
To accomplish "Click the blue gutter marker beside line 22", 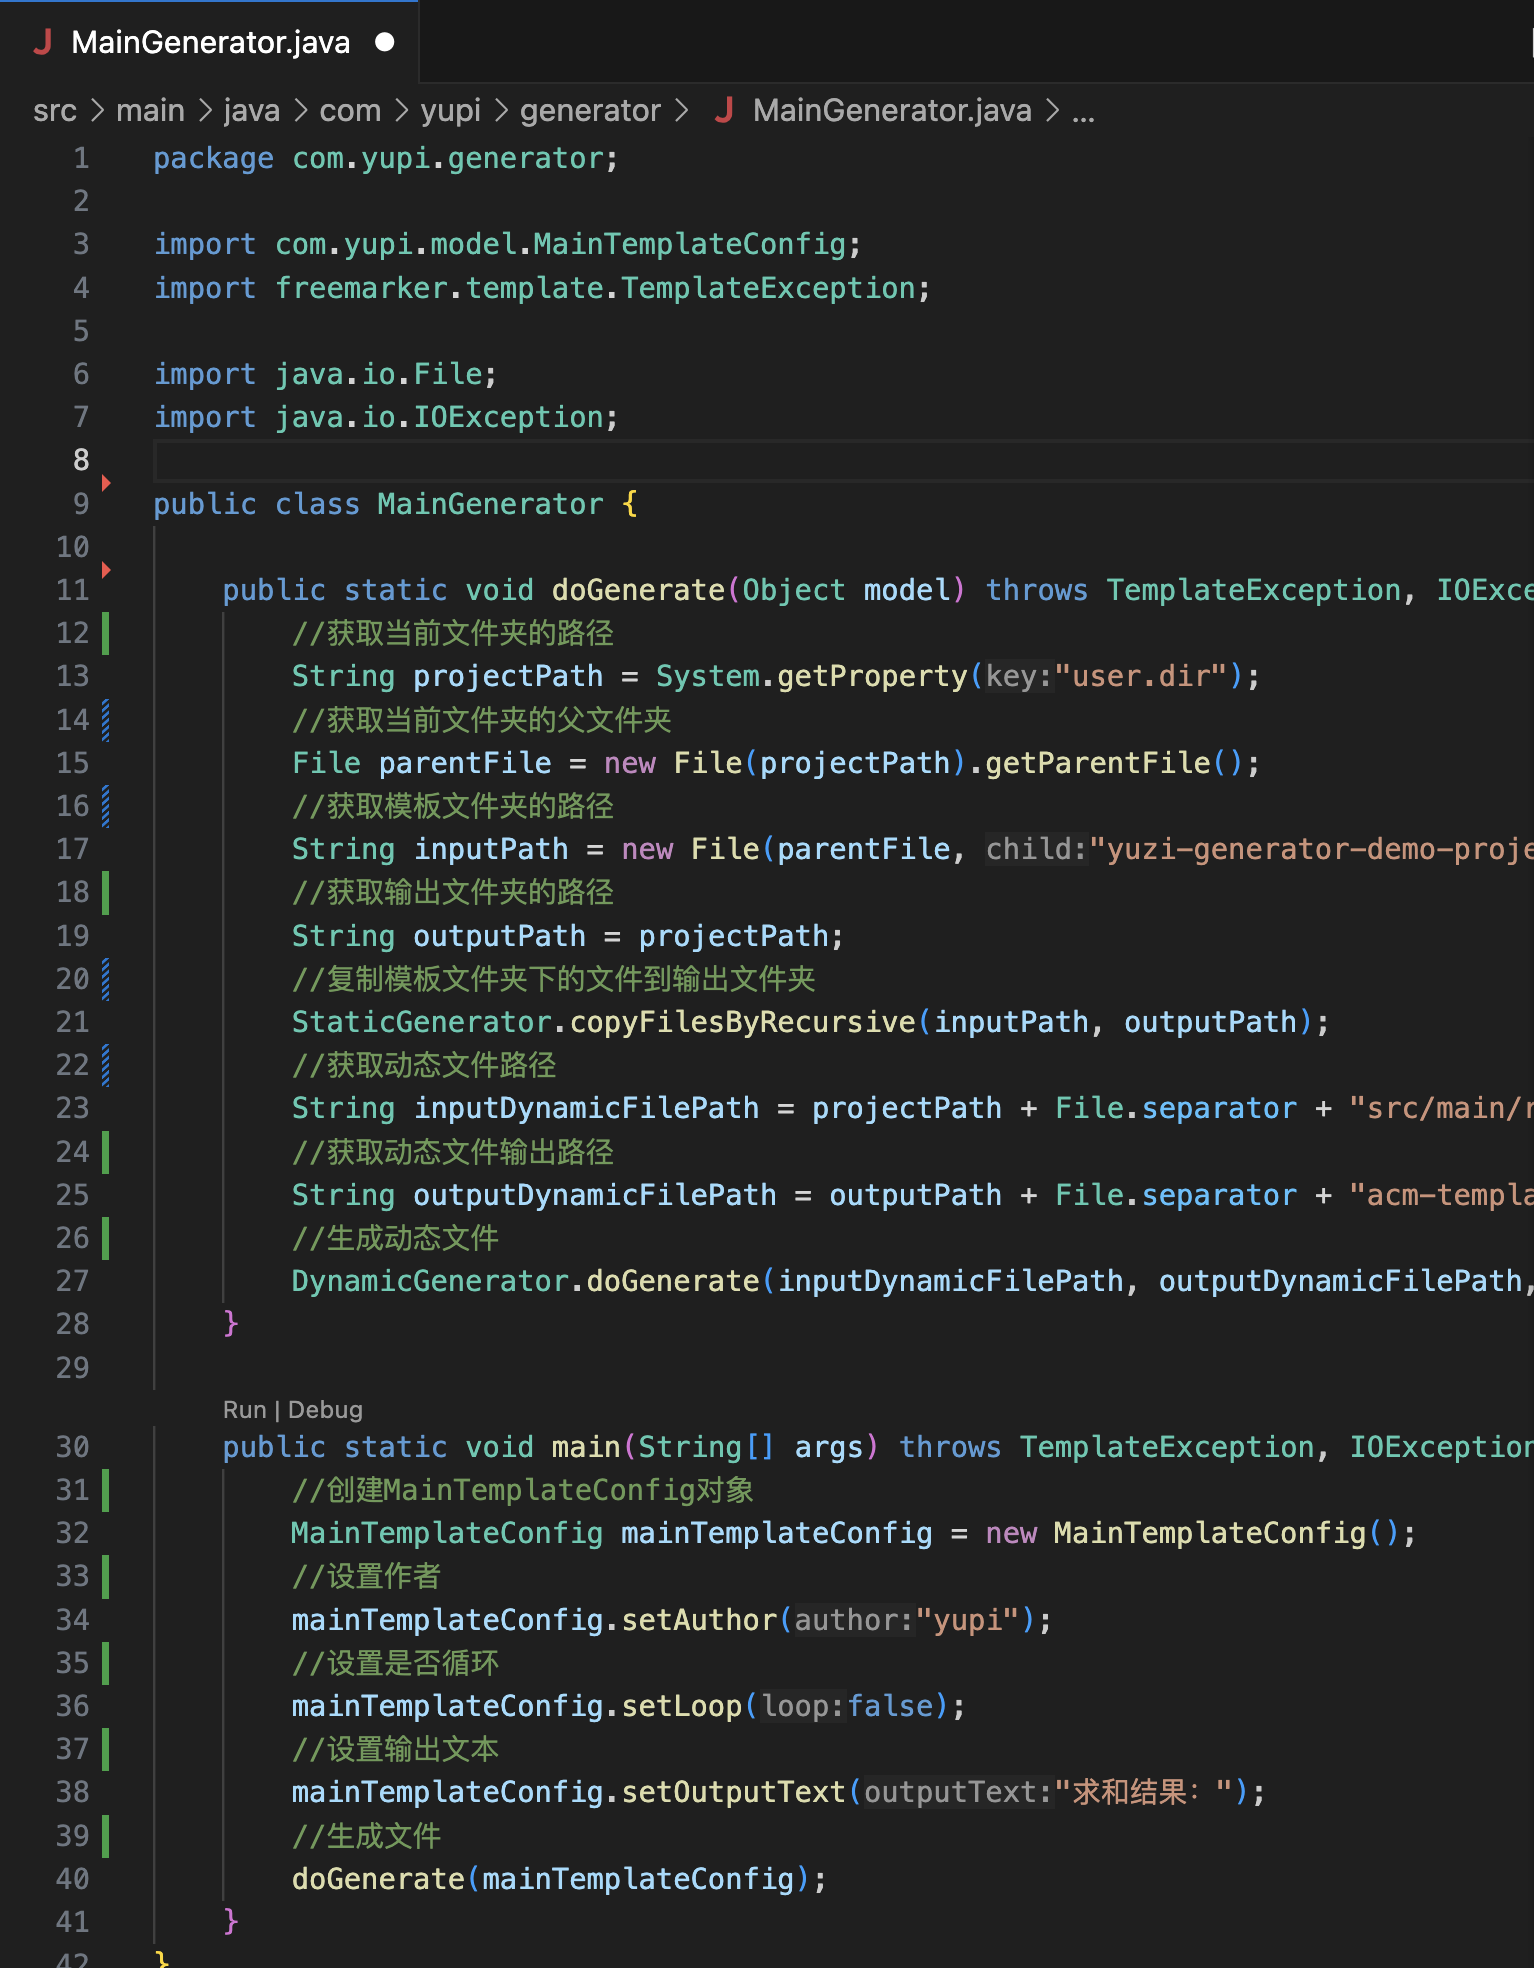I will [x=106, y=1065].
